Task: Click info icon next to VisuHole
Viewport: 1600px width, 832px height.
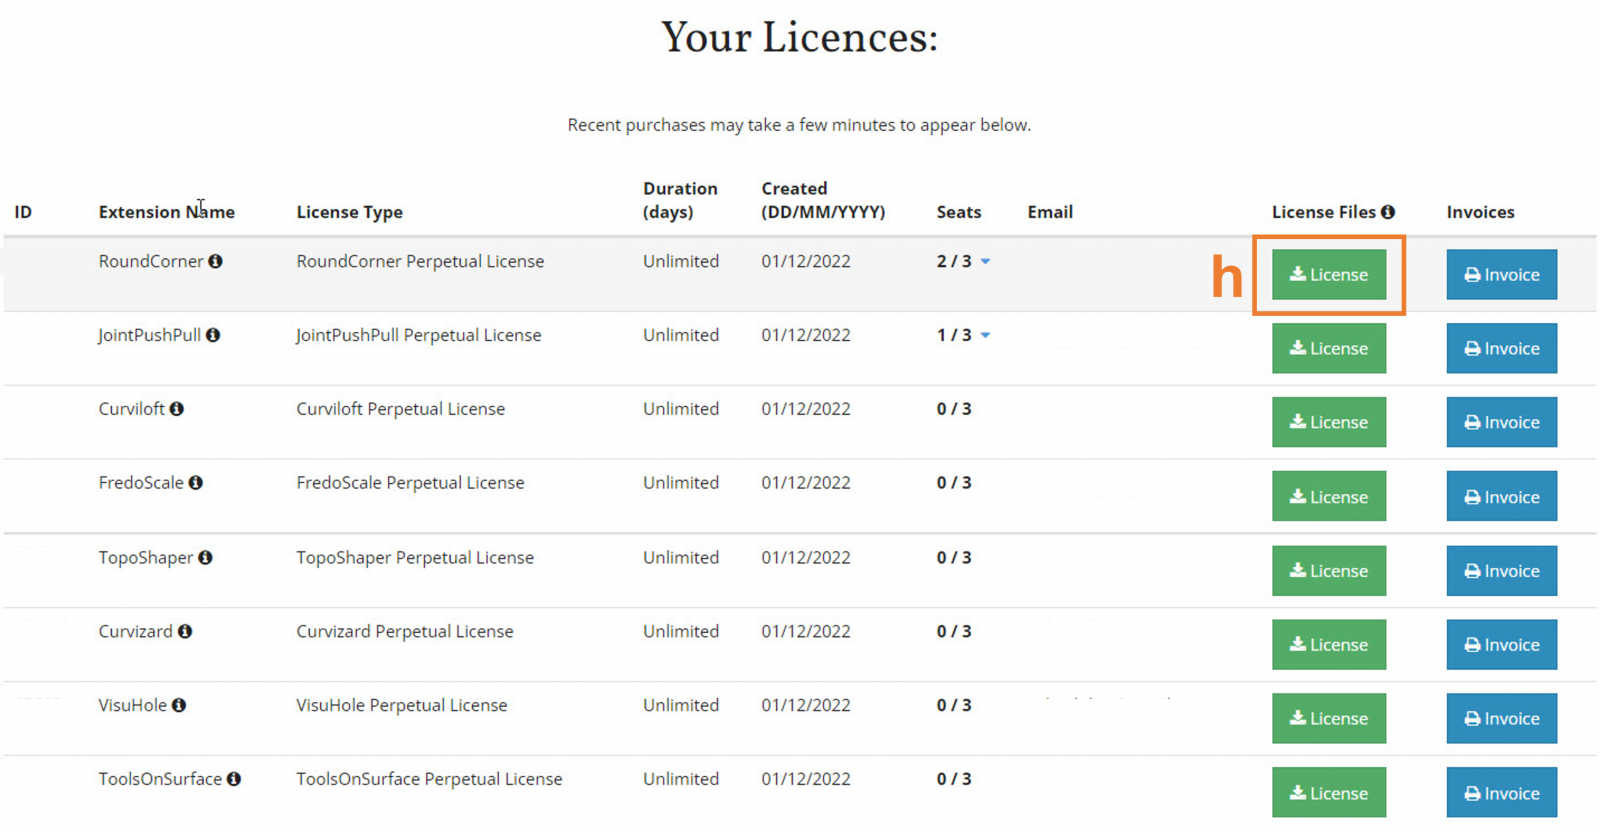Action: coord(179,706)
